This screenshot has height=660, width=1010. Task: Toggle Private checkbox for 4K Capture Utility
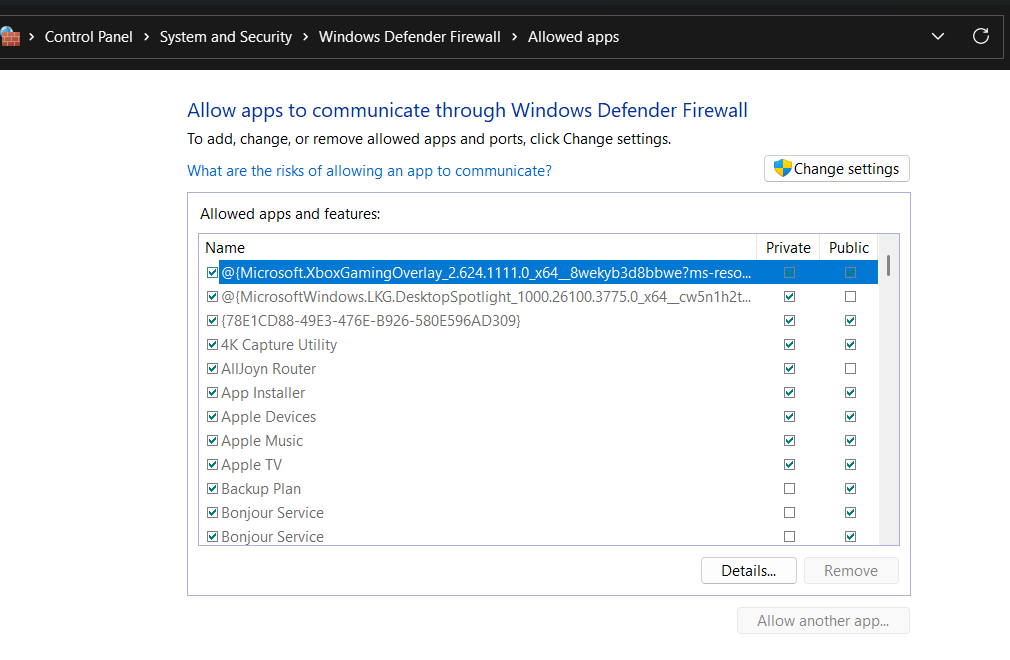coord(789,344)
